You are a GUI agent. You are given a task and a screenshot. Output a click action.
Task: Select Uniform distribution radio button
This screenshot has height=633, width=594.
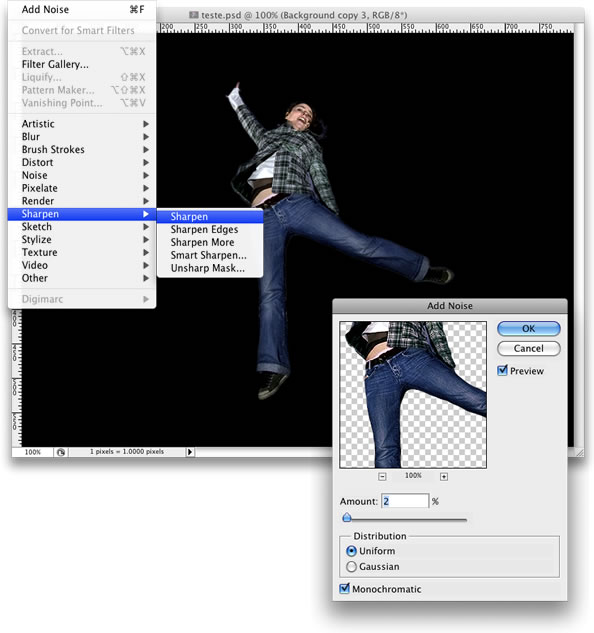pyautogui.click(x=351, y=551)
